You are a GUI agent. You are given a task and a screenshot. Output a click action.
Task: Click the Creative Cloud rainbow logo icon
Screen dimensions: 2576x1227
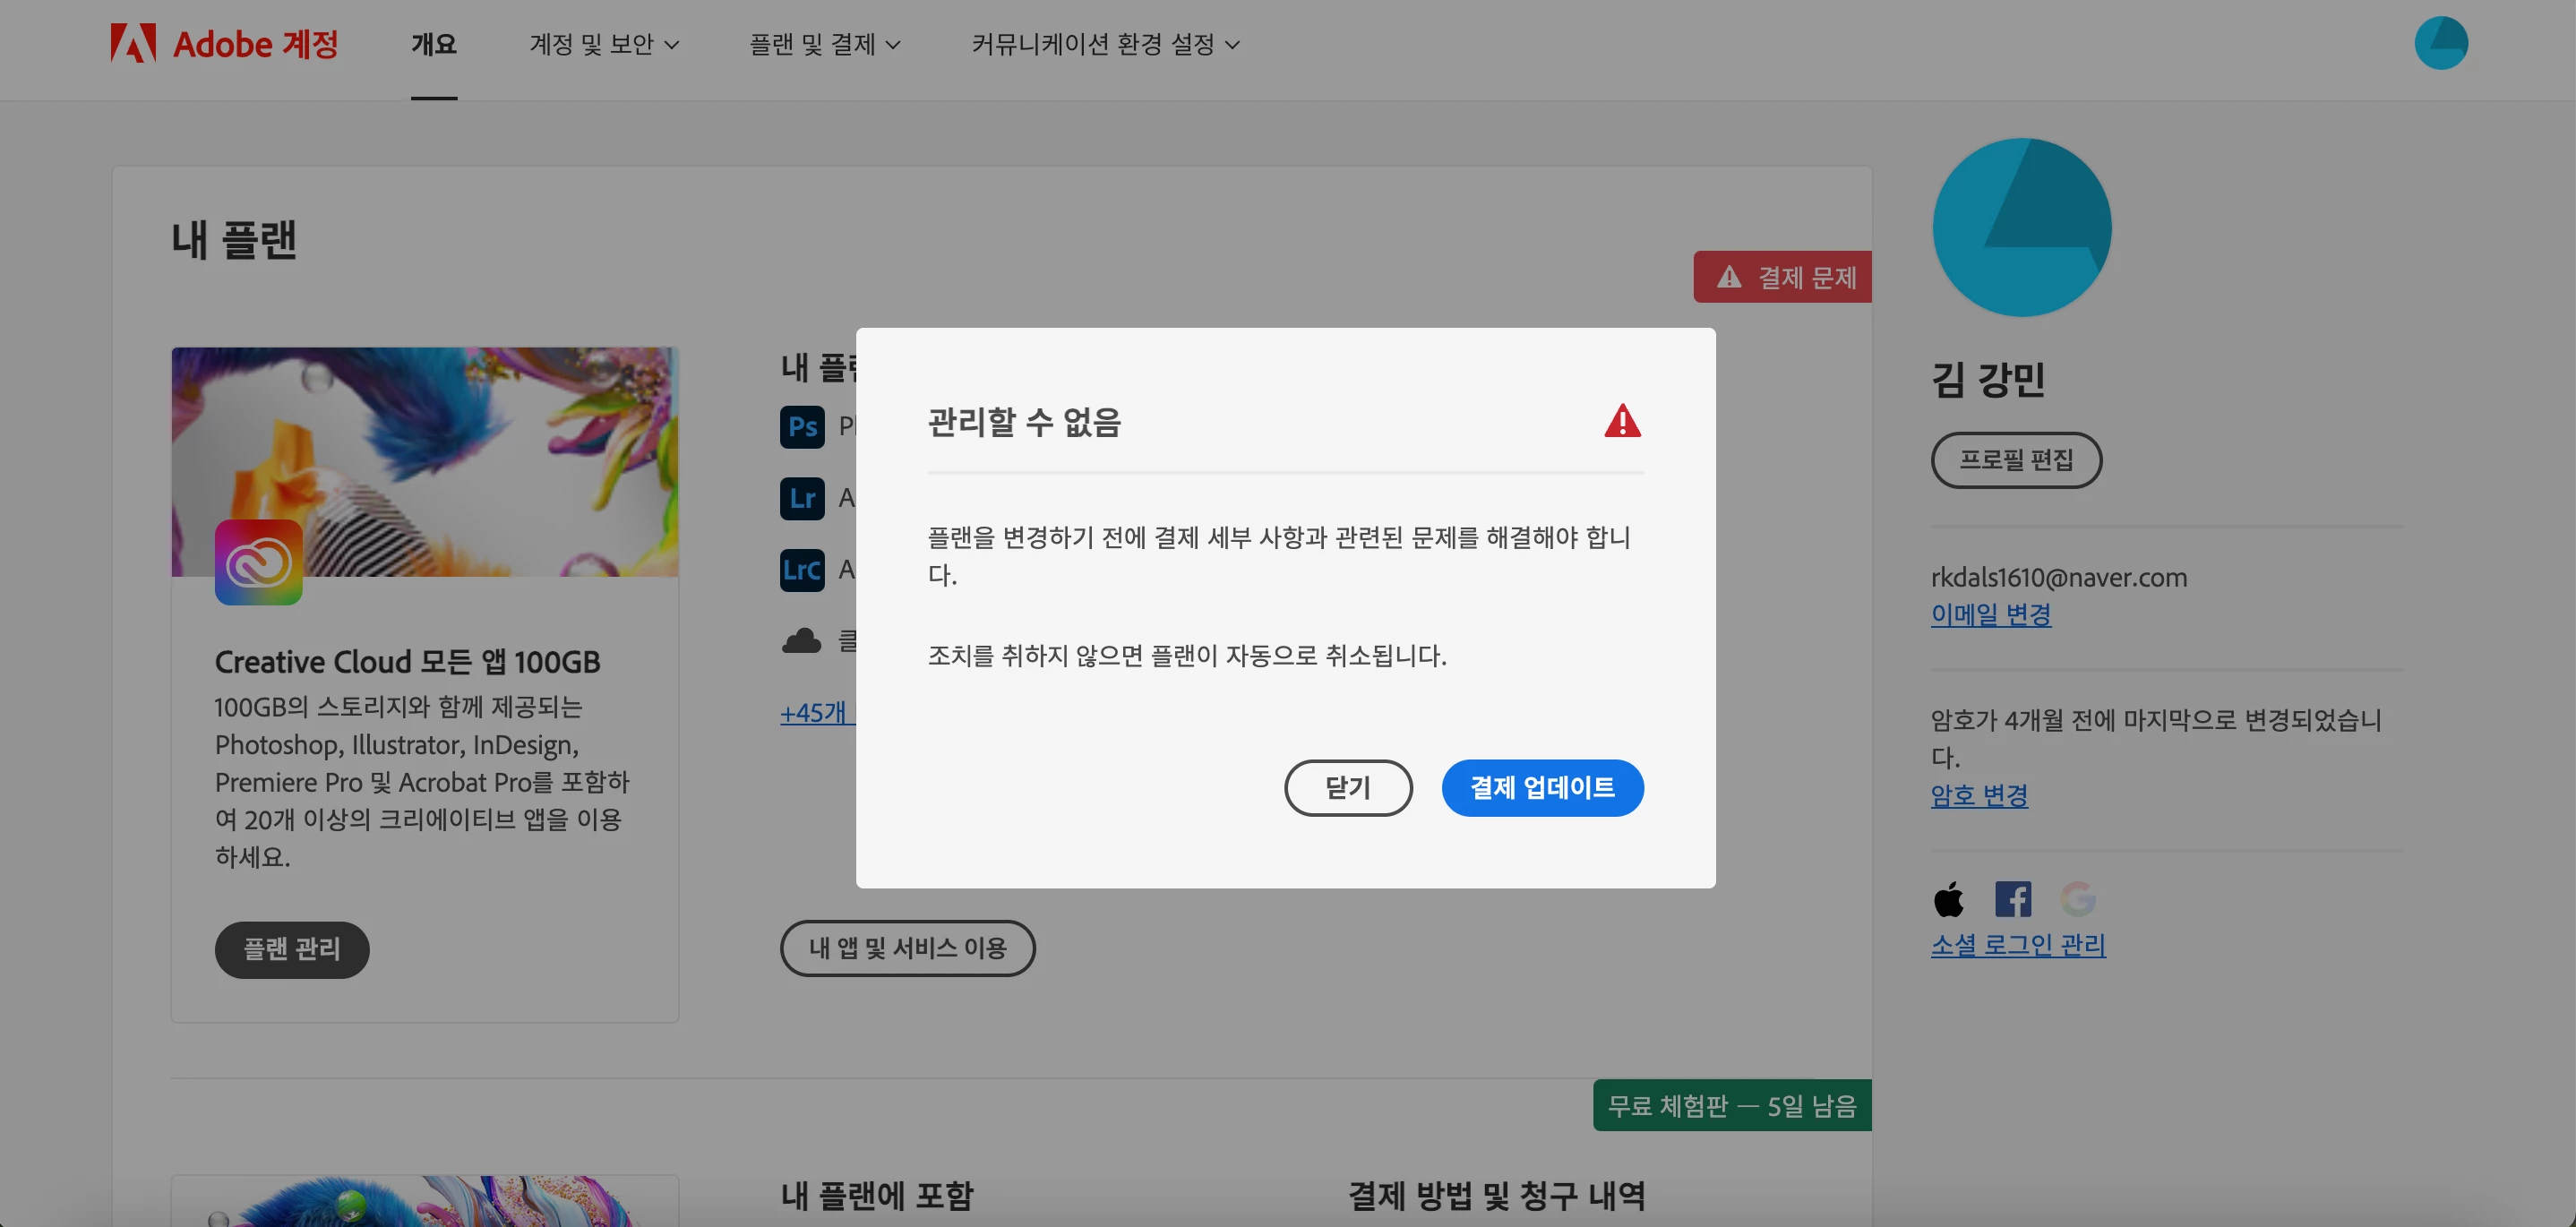[x=258, y=563]
